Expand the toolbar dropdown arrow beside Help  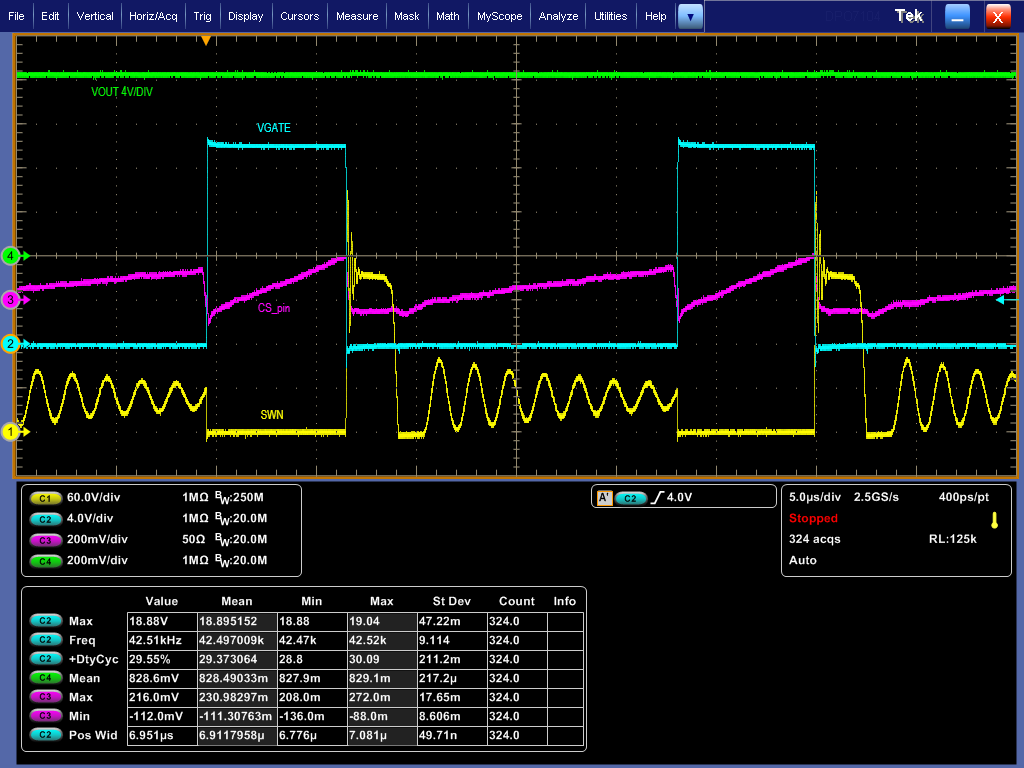click(690, 16)
